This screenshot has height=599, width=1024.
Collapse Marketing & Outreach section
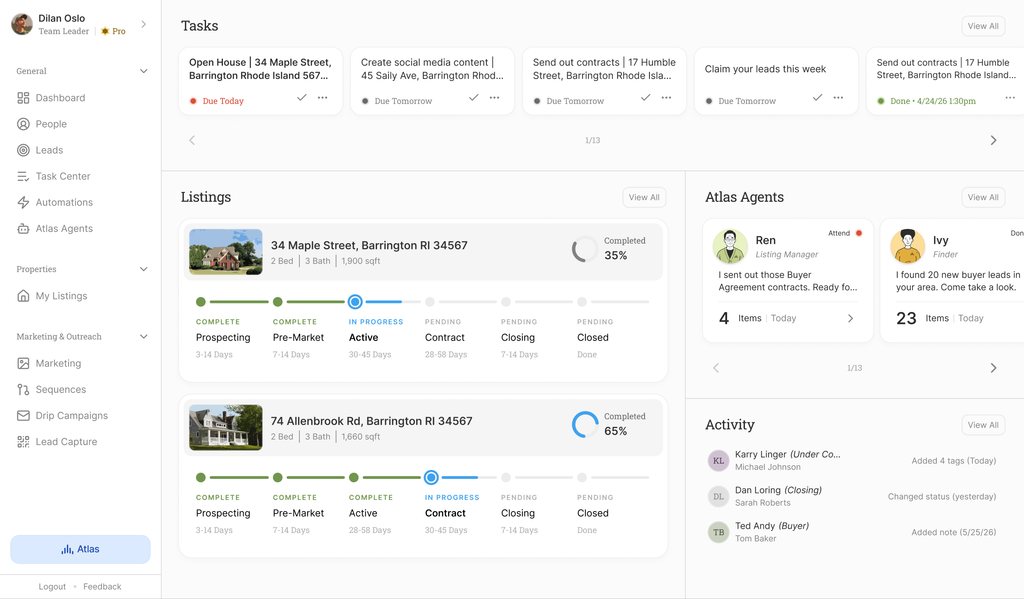coord(144,336)
